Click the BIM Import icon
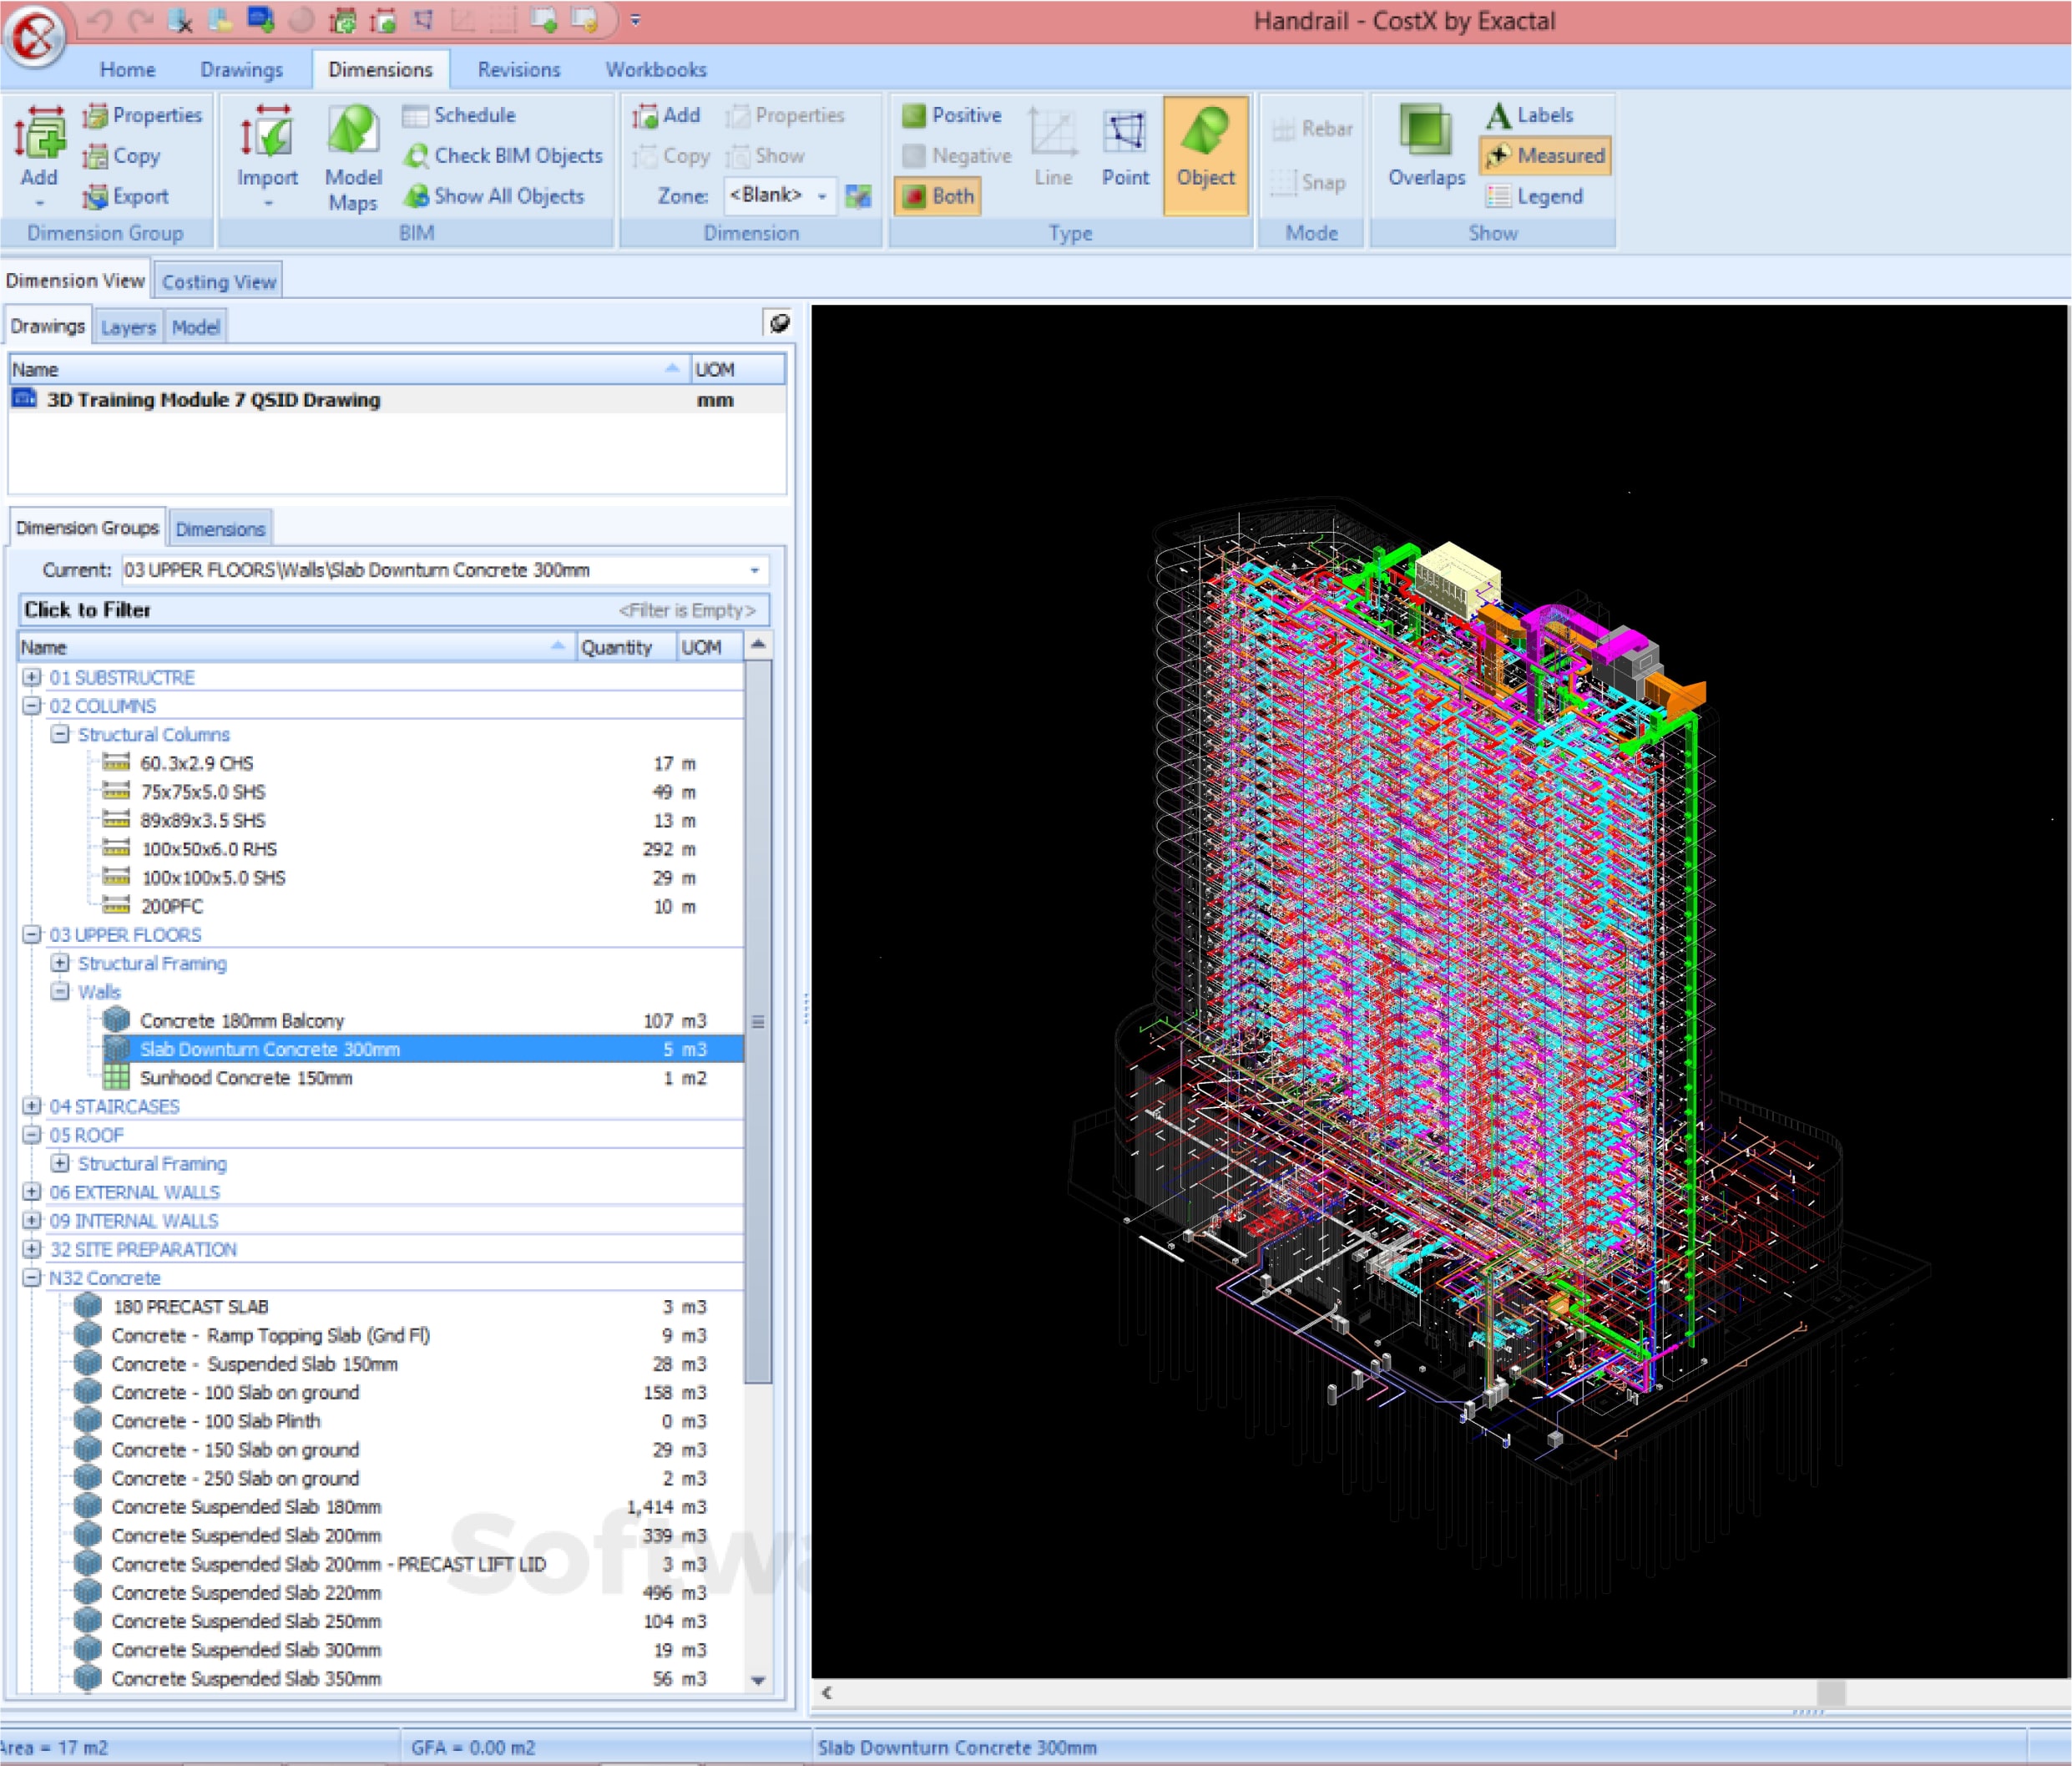Screen dimensions: 2072x1766 (x=267, y=134)
